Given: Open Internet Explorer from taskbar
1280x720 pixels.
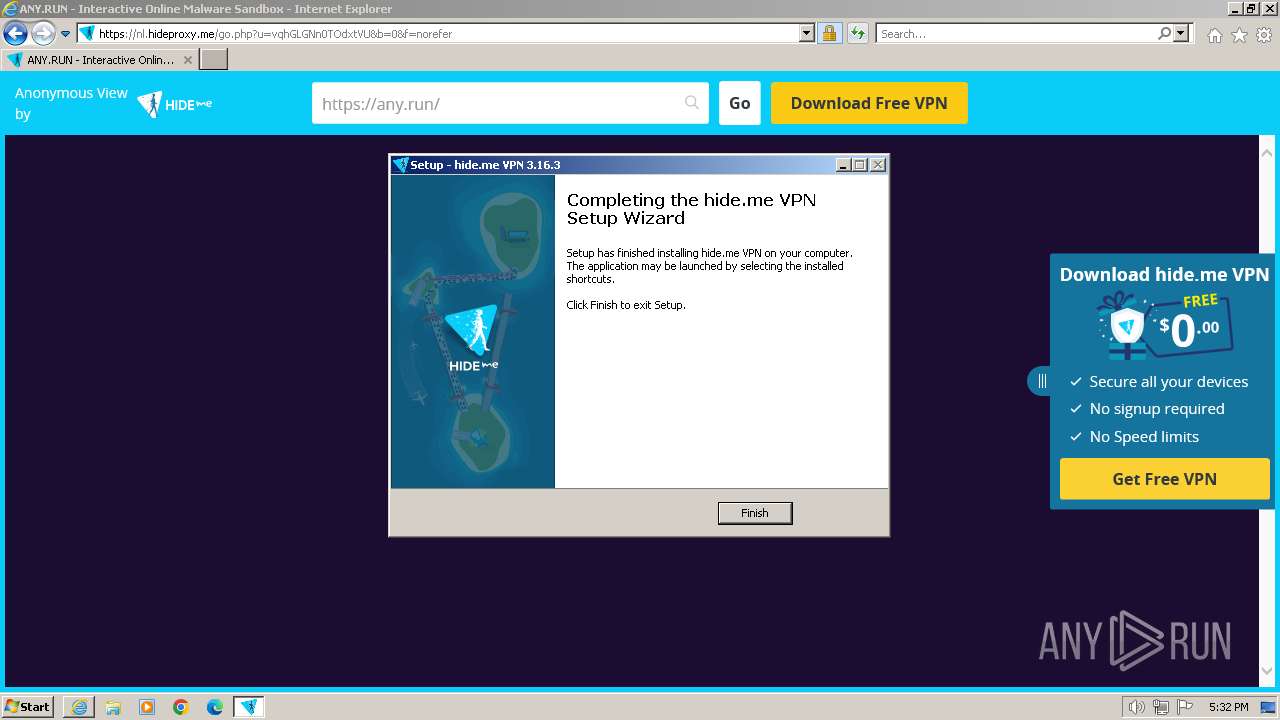Looking at the screenshot, I should point(79,707).
